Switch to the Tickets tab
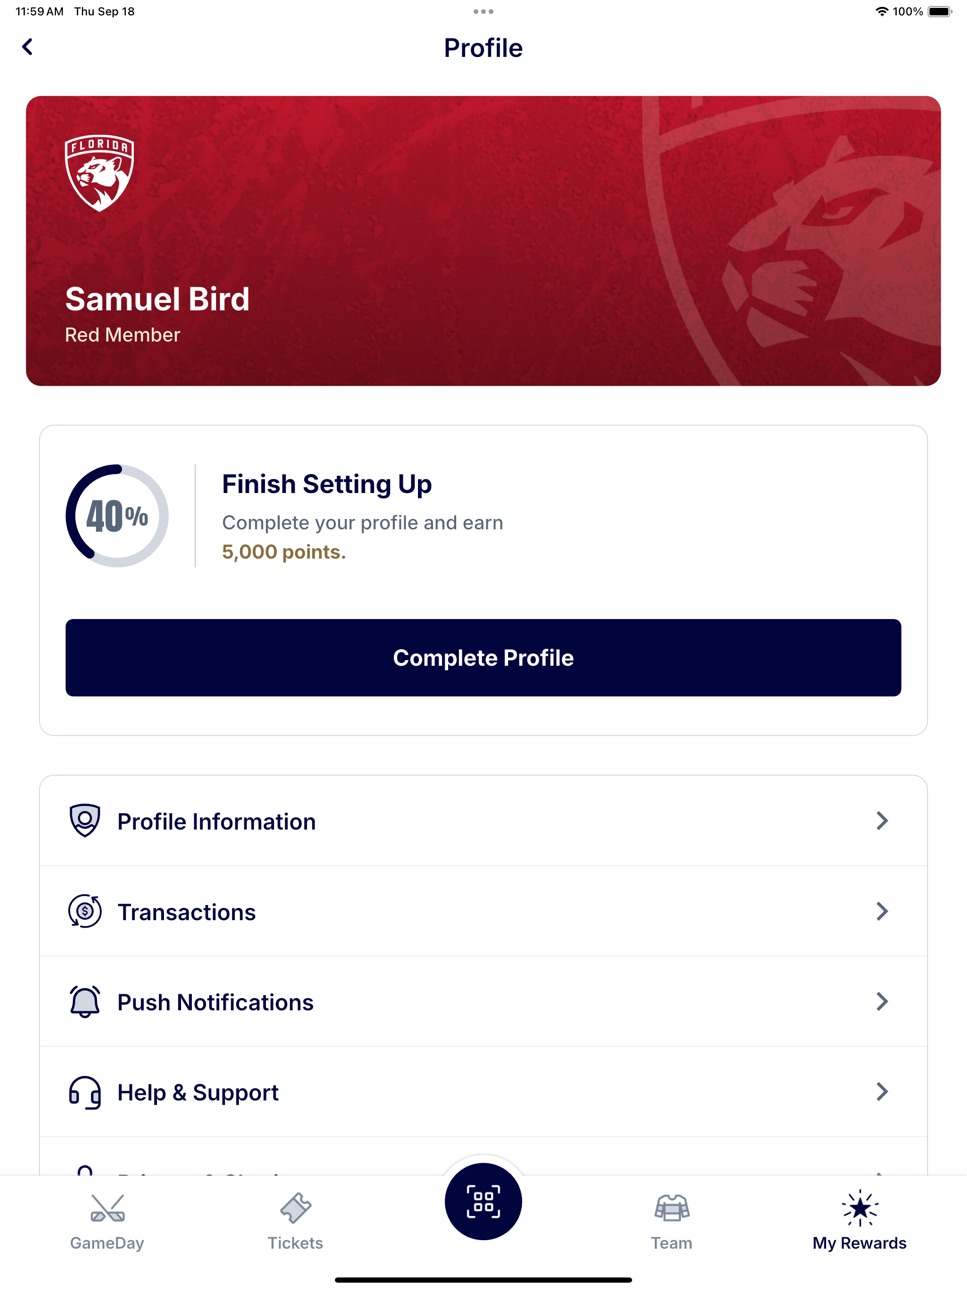This screenshot has width=967, height=1290. coord(295,1222)
